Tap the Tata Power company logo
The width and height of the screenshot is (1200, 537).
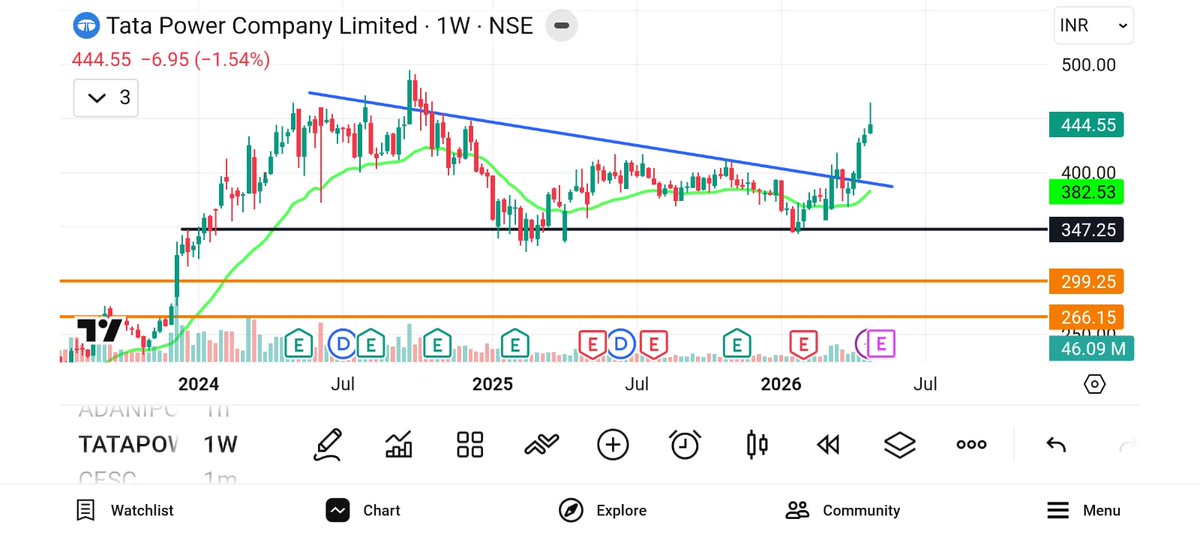tap(87, 25)
